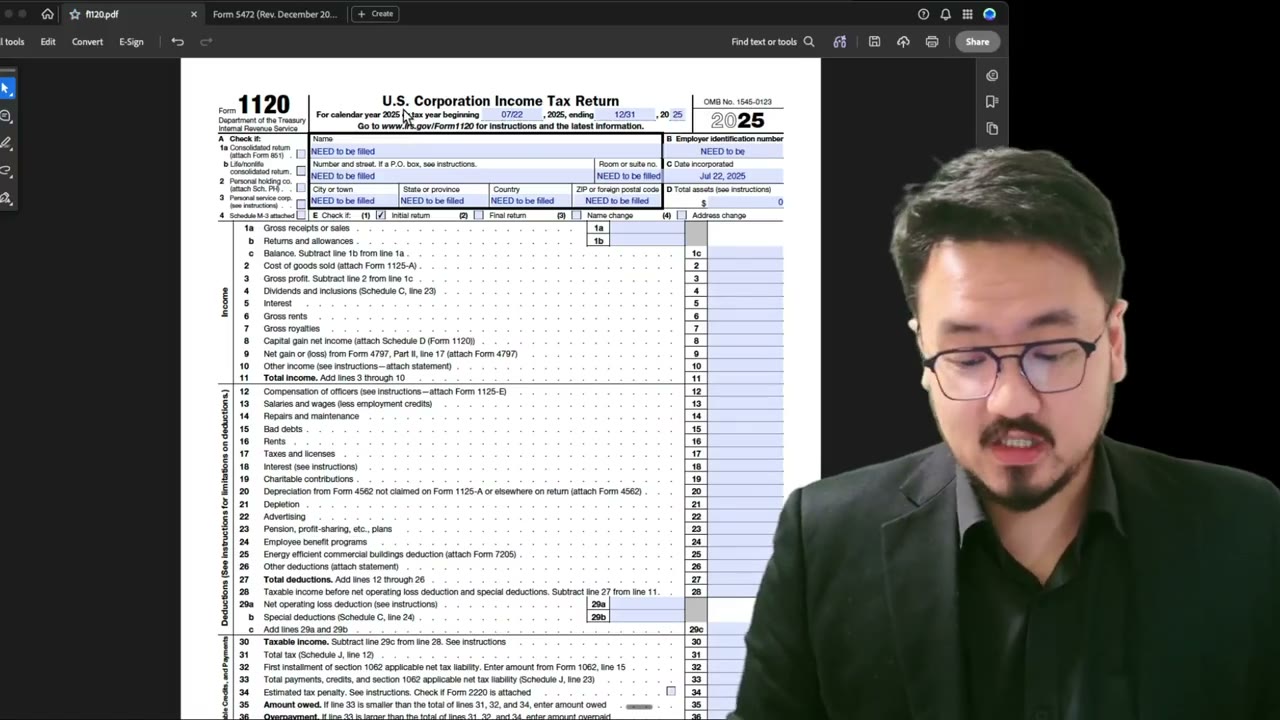
Task: Open the Bookmarks panel icon
Action: pos(992,102)
